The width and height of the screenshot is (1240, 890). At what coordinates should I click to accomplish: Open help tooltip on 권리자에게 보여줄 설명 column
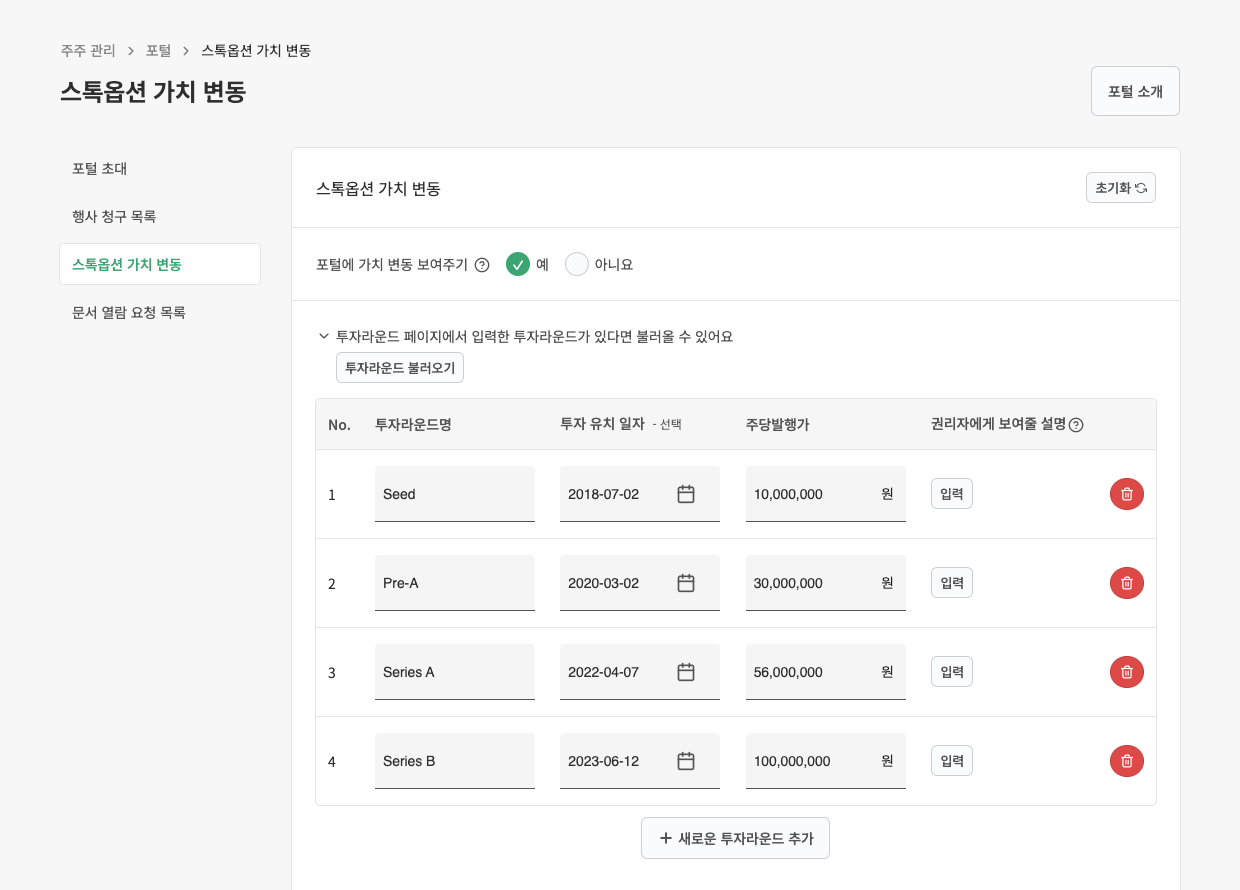click(1076, 424)
